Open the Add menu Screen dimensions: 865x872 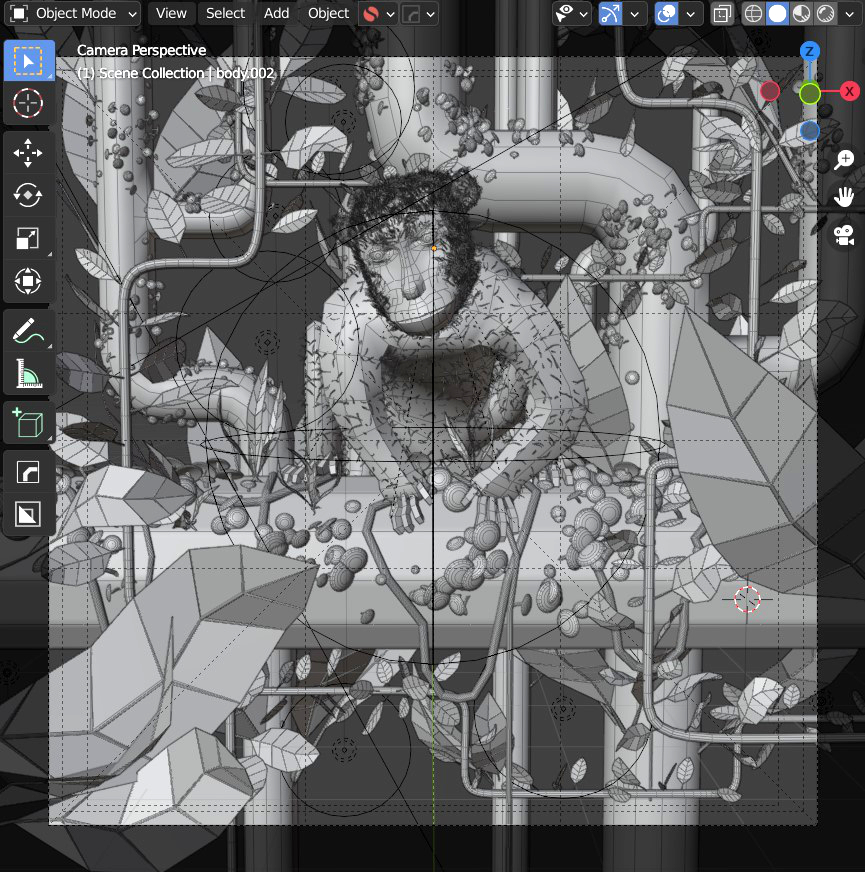[277, 14]
